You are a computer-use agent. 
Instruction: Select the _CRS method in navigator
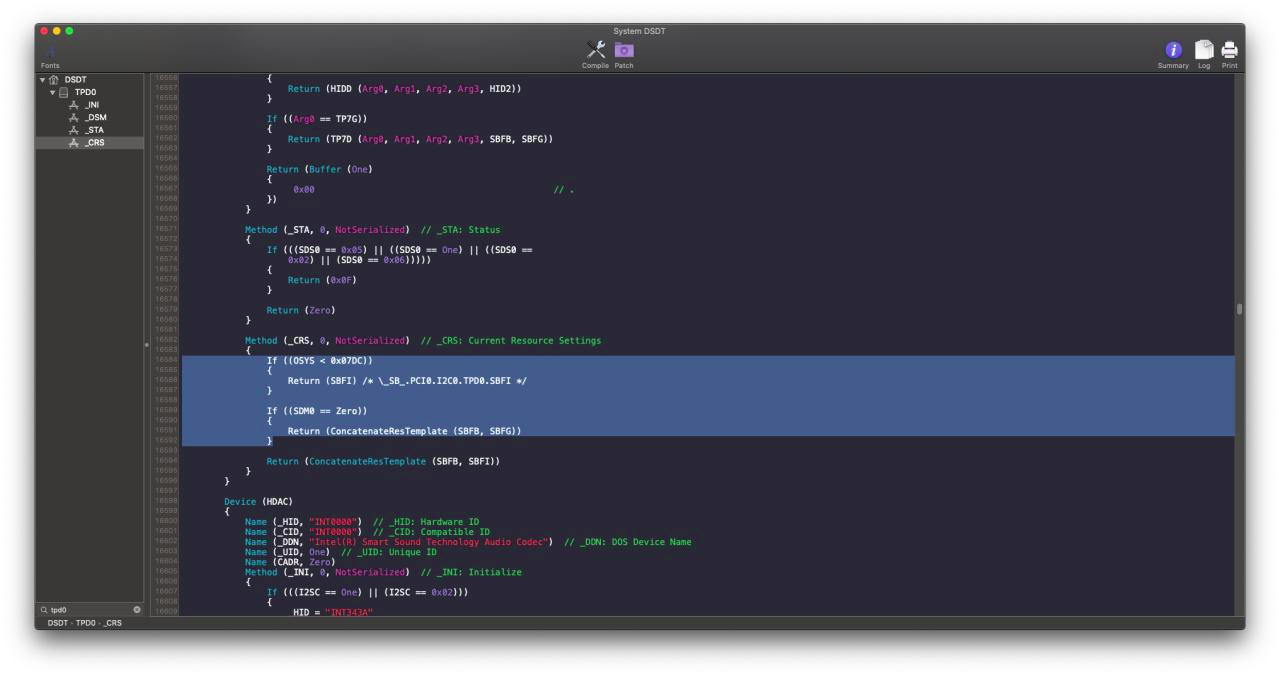pyautogui.click(x=90, y=142)
